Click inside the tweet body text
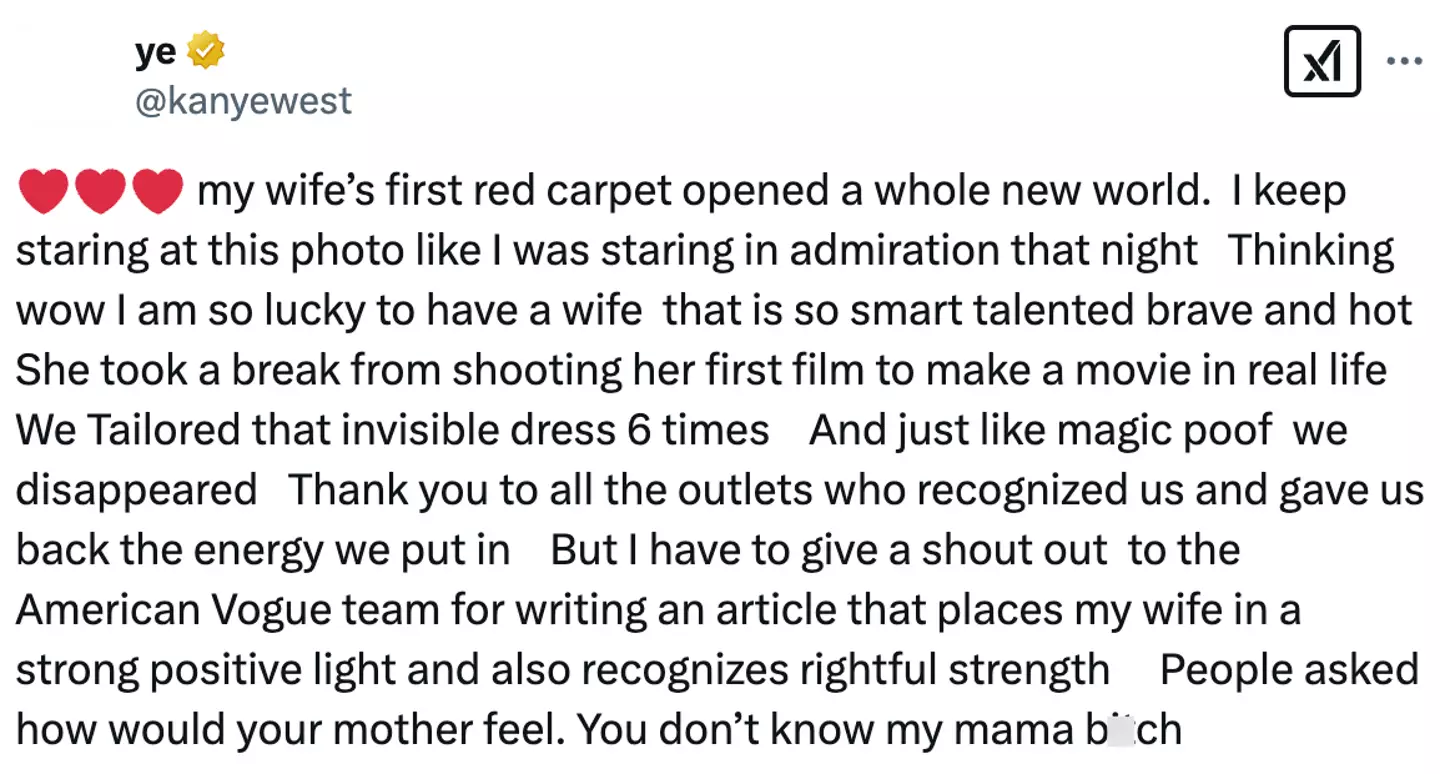1440x774 pixels. point(700,430)
